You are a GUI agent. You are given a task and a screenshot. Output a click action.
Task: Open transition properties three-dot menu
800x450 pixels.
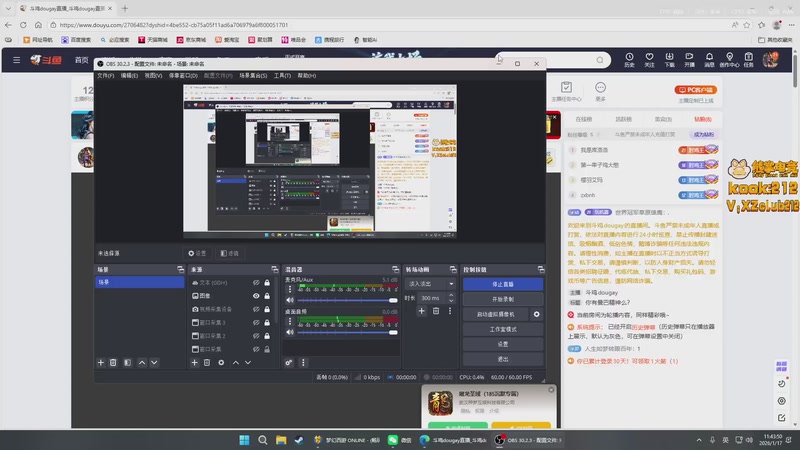pos(449,310)
